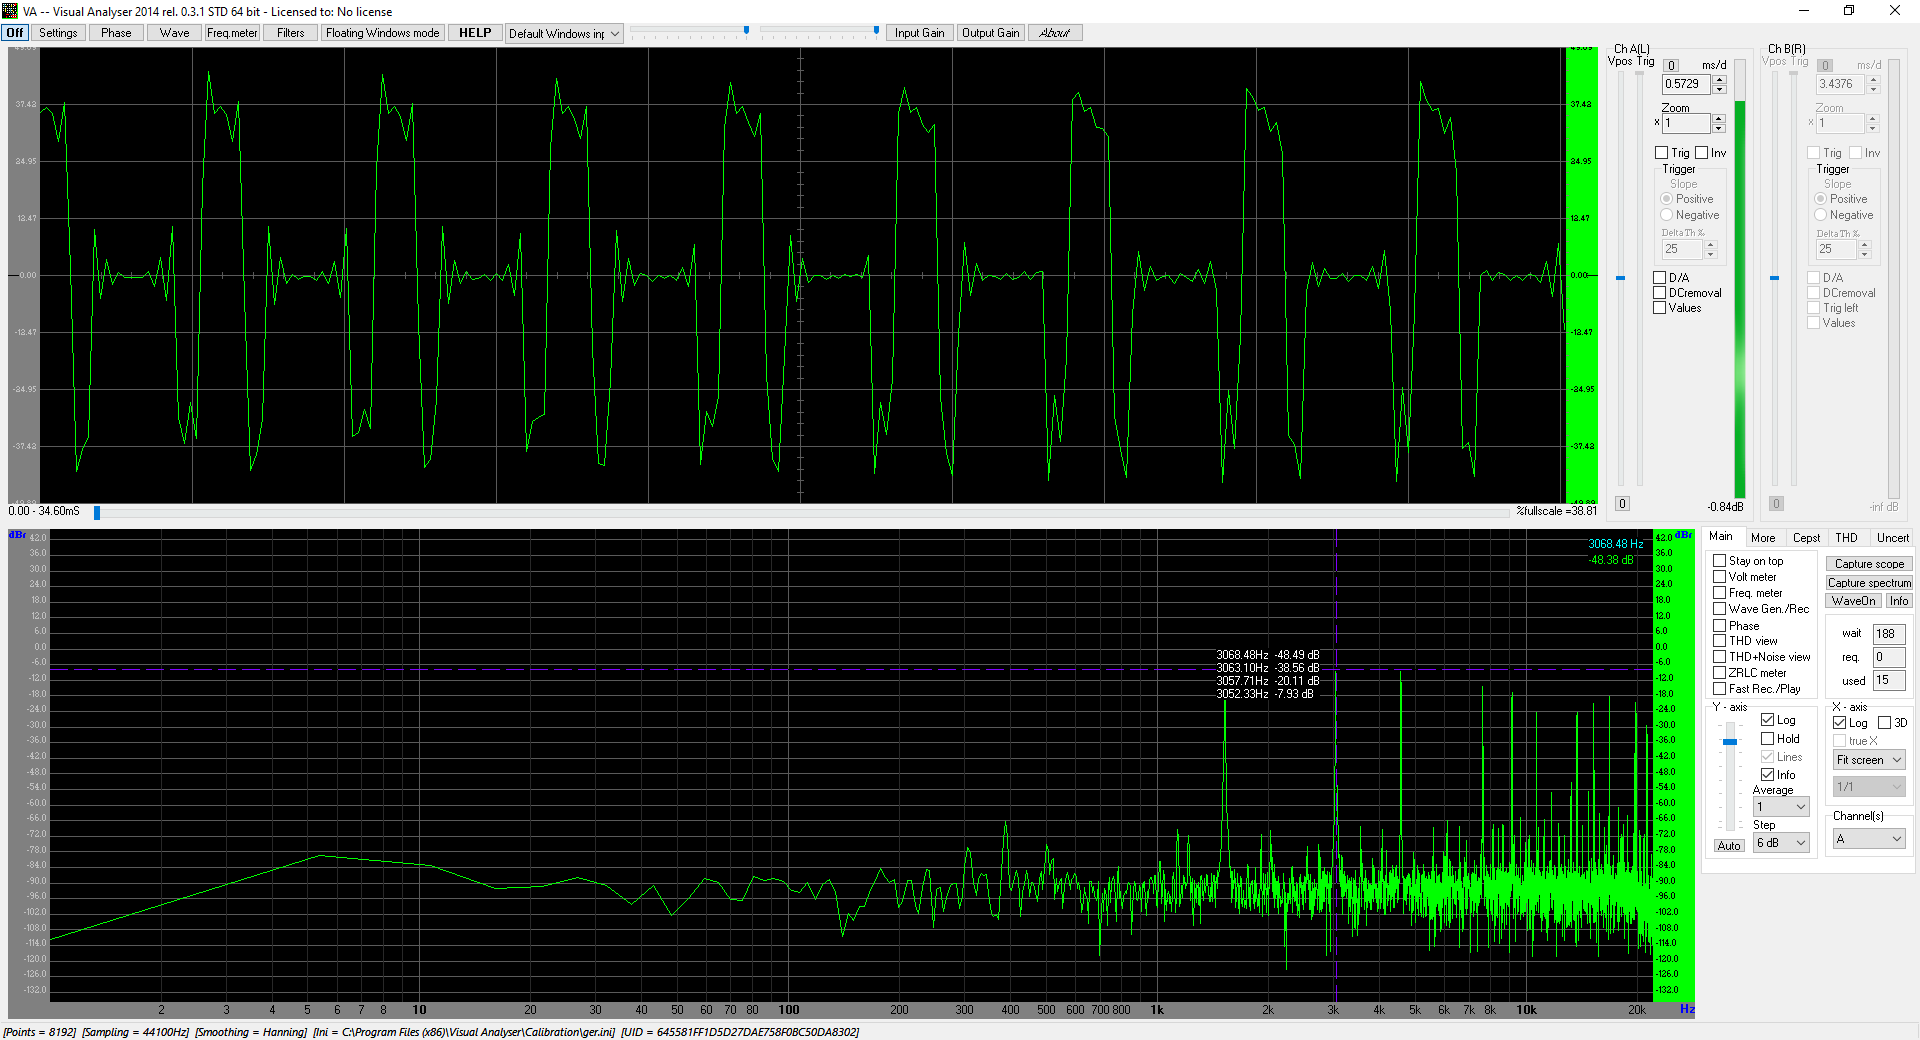Click the HELP toolbar button
This screenshot has width=1920, height=1040.
tap(475, 33)
